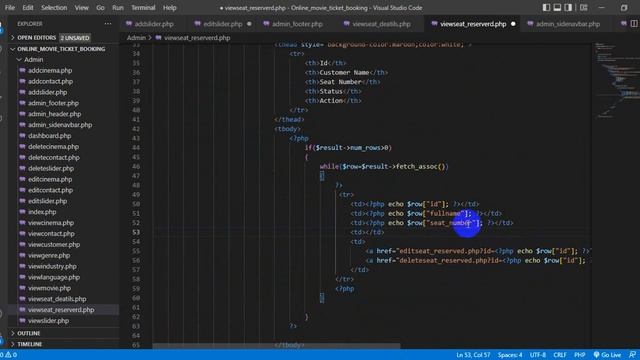Open viewcinema.php in explorer

51,223
